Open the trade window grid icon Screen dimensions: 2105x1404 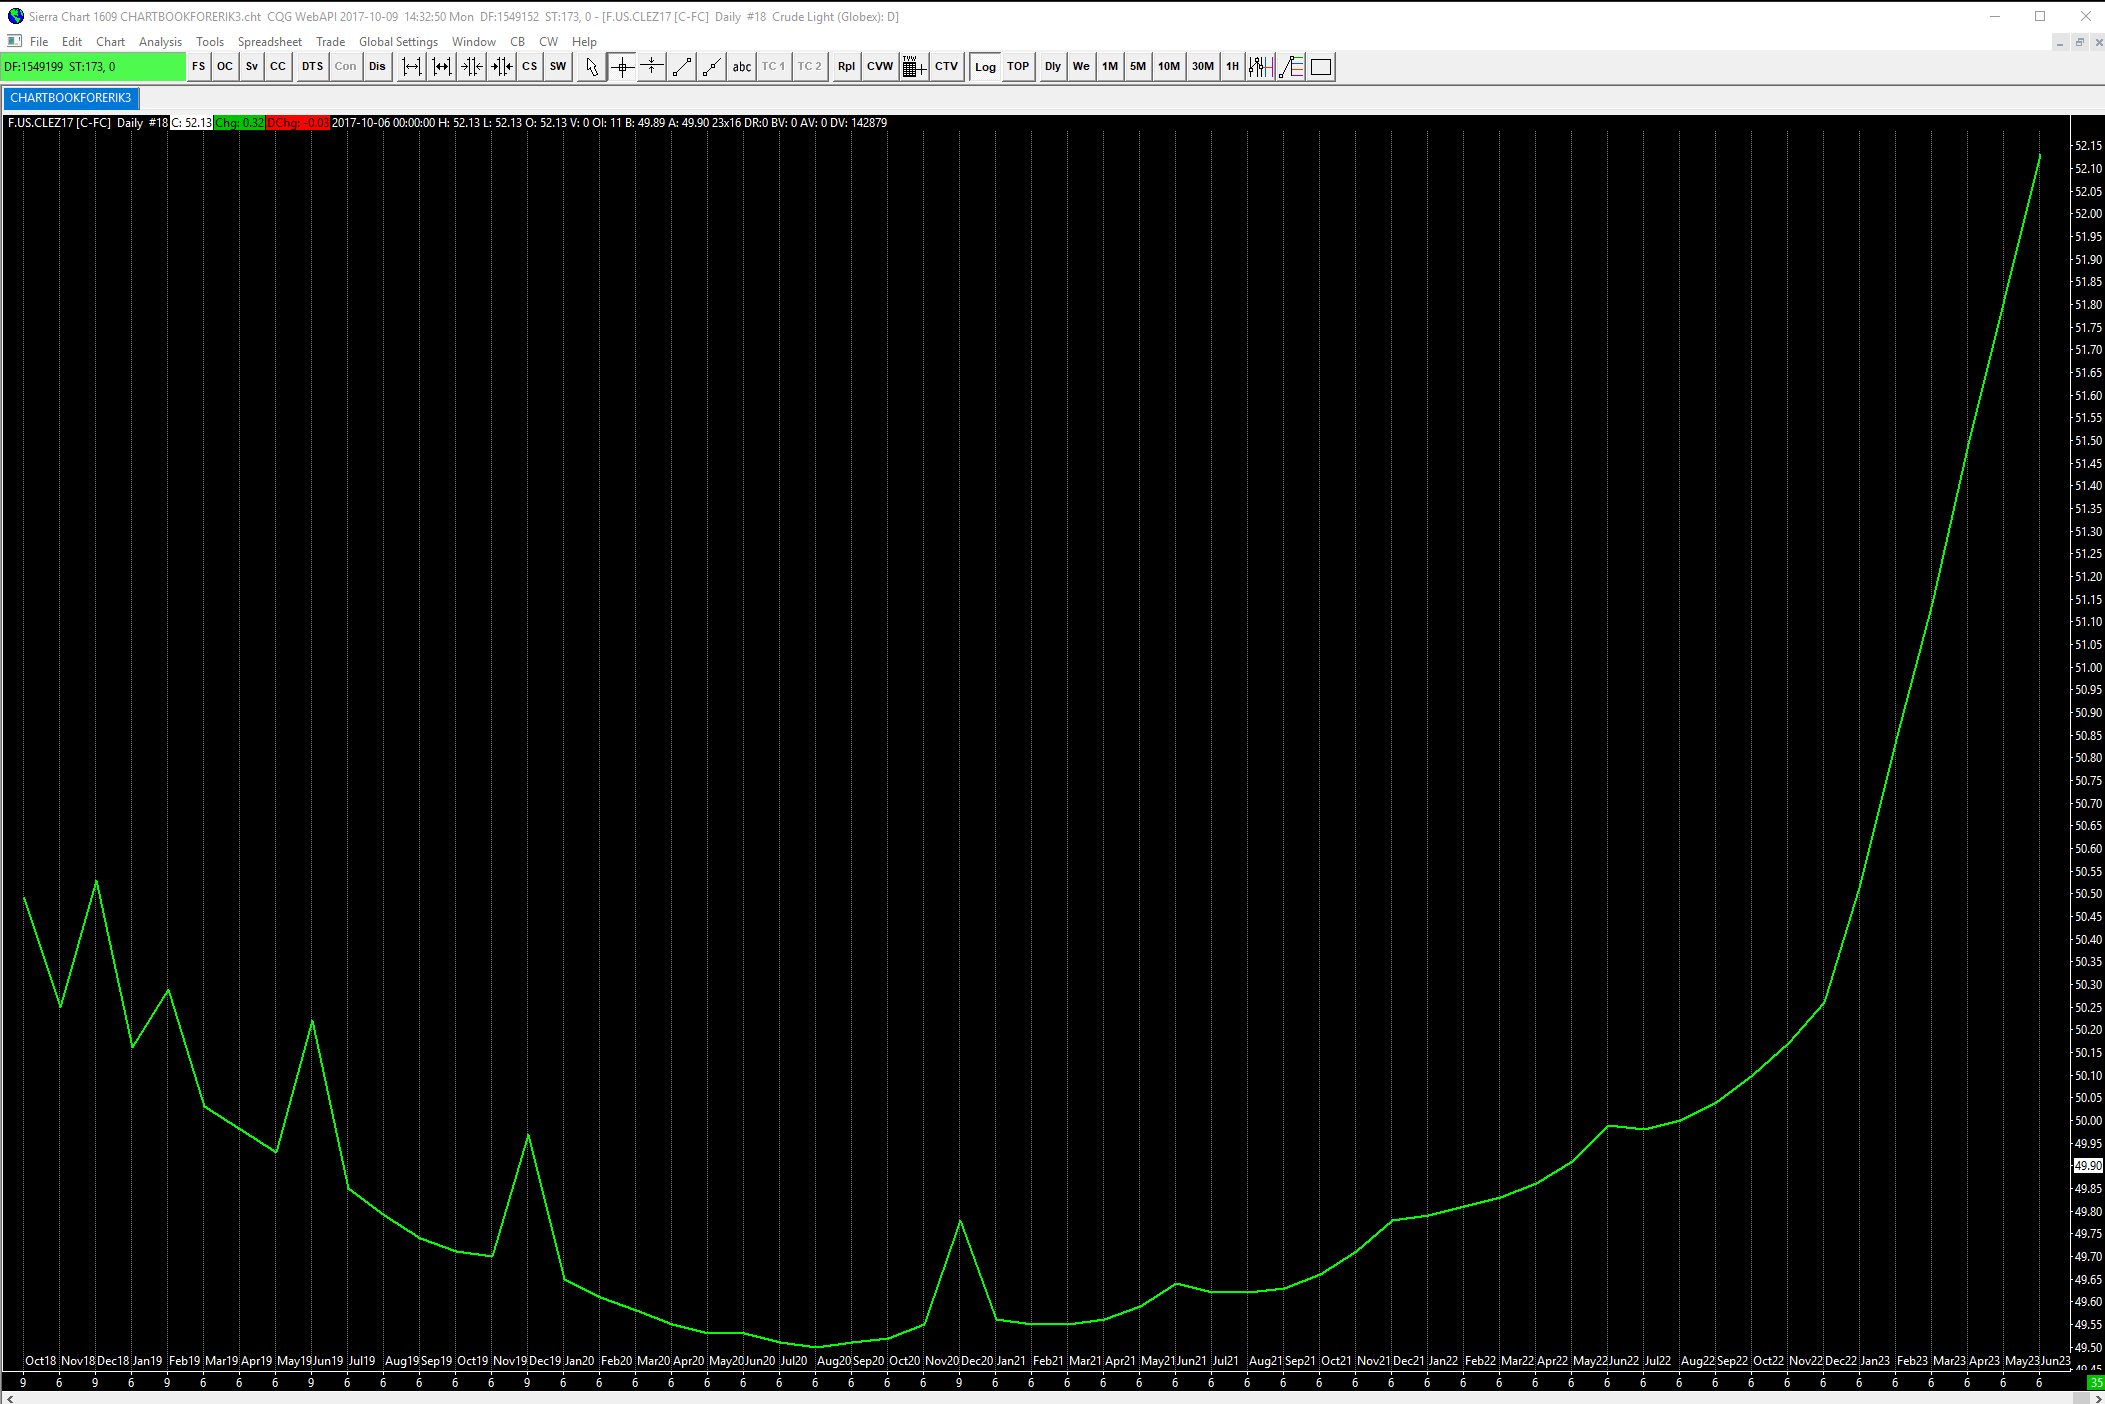(912, 67)
